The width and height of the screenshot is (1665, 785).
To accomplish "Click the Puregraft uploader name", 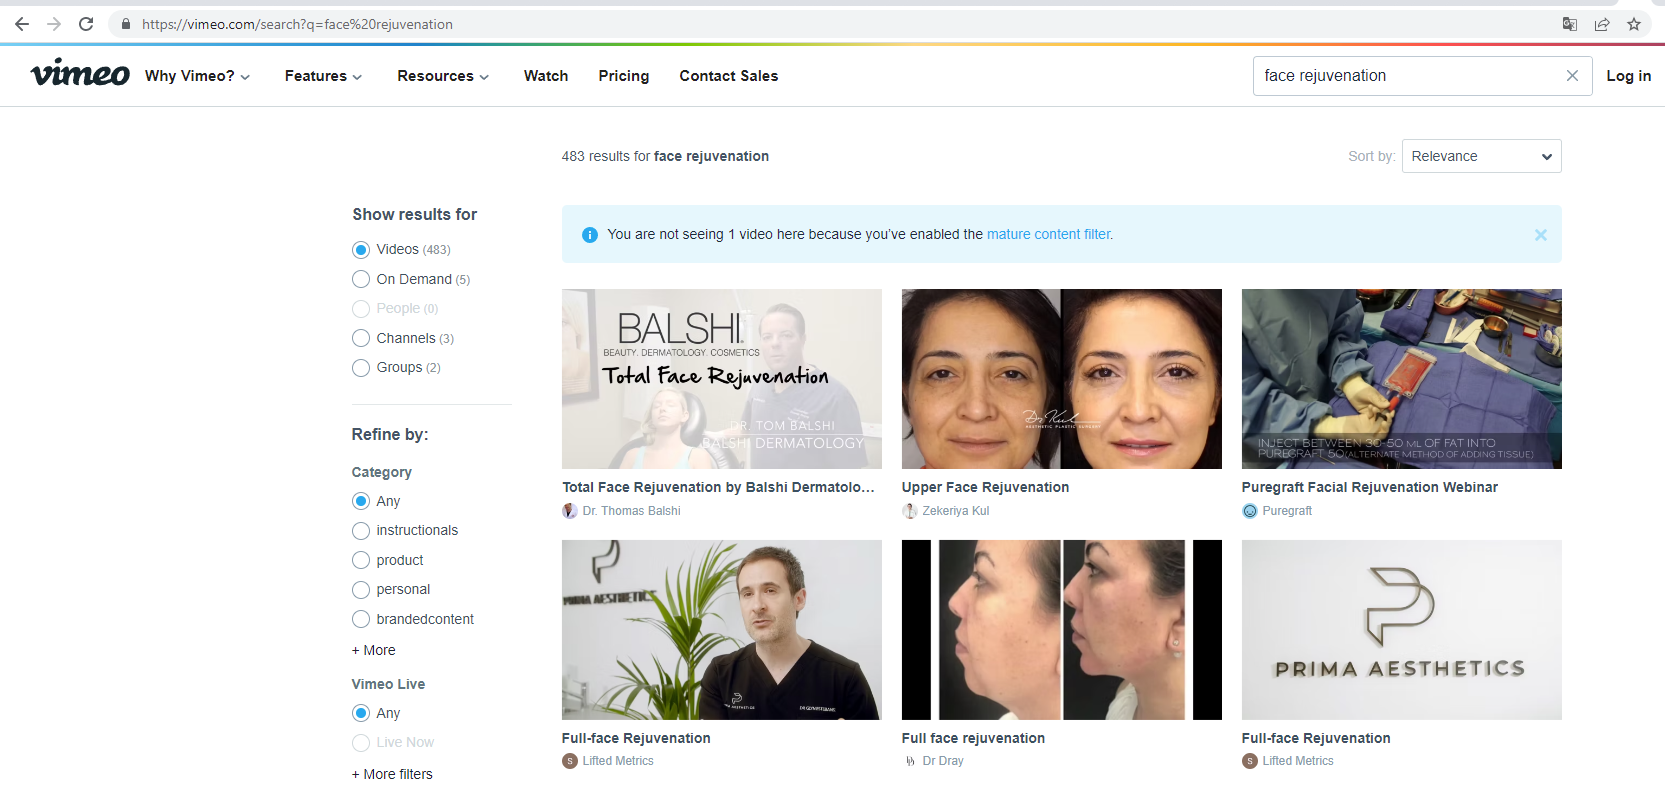I will pyautogui.click(x=1287, y=511).
